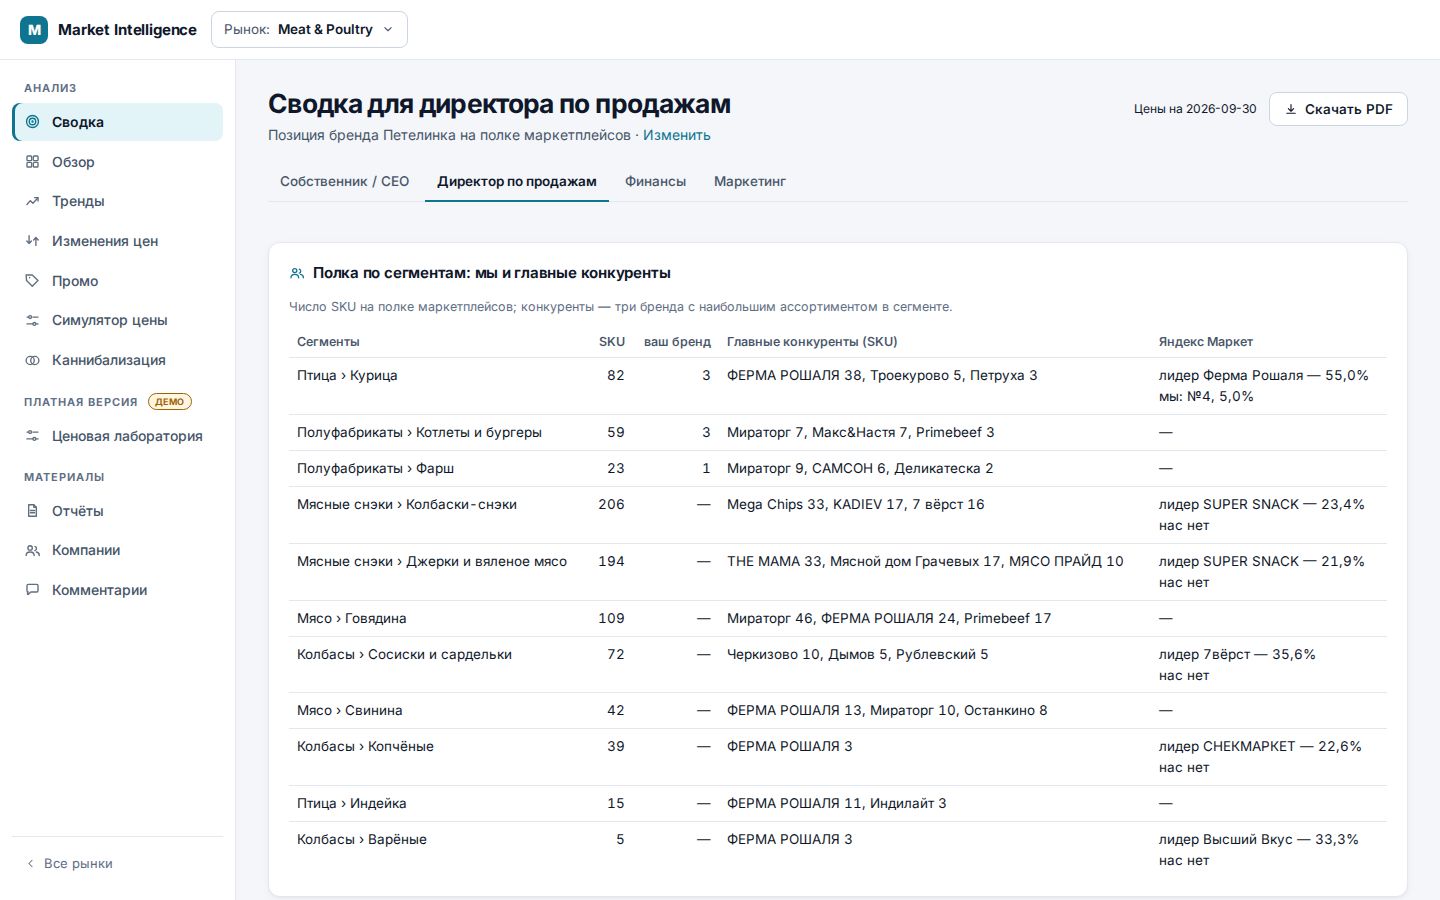
Task: Click the Птица › Индейка segment
Action: pos(352,803)
